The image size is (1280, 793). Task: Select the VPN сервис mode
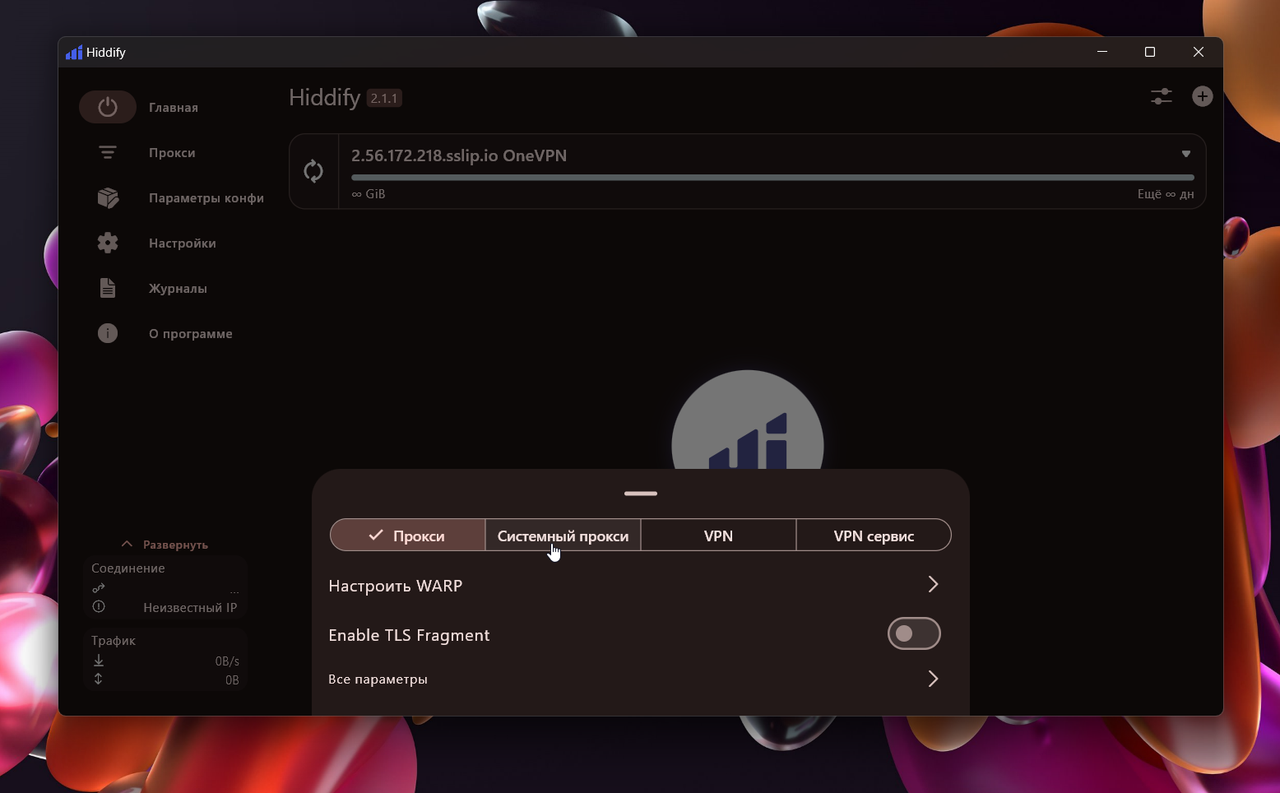[874, 535]
